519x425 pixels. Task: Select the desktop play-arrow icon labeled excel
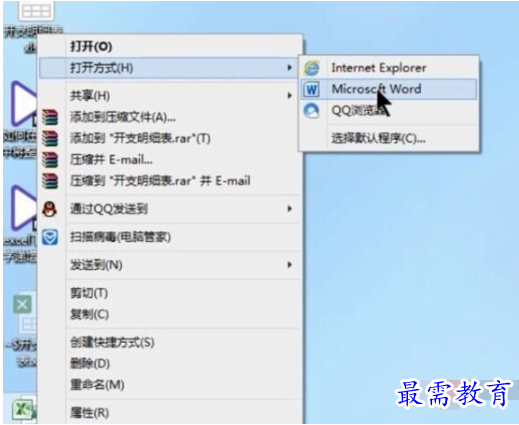23,208
